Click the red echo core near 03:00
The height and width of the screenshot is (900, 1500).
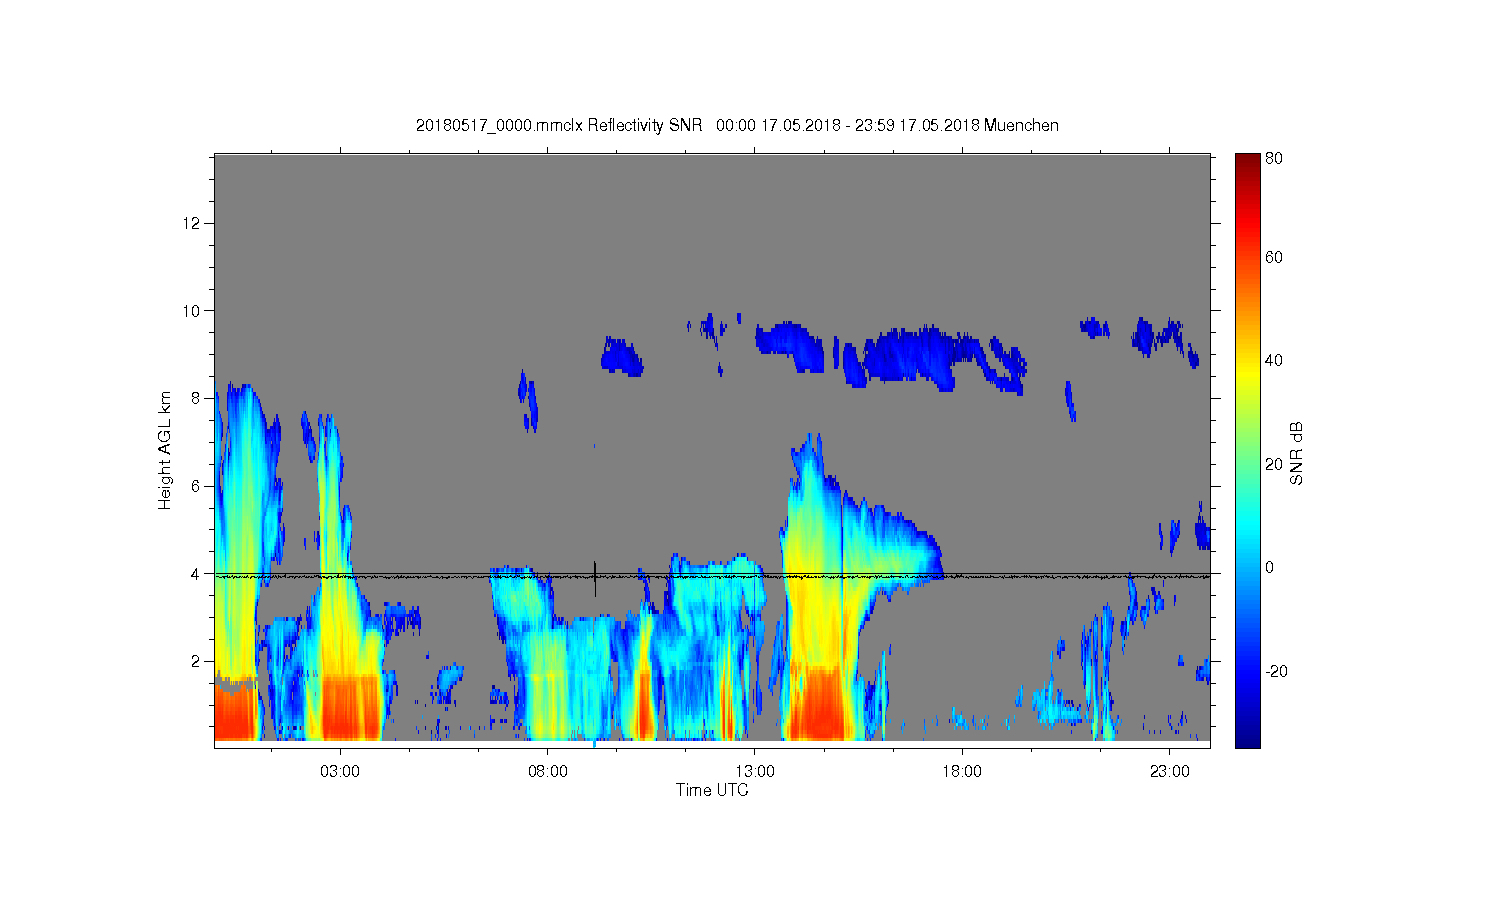coord(348,707)
